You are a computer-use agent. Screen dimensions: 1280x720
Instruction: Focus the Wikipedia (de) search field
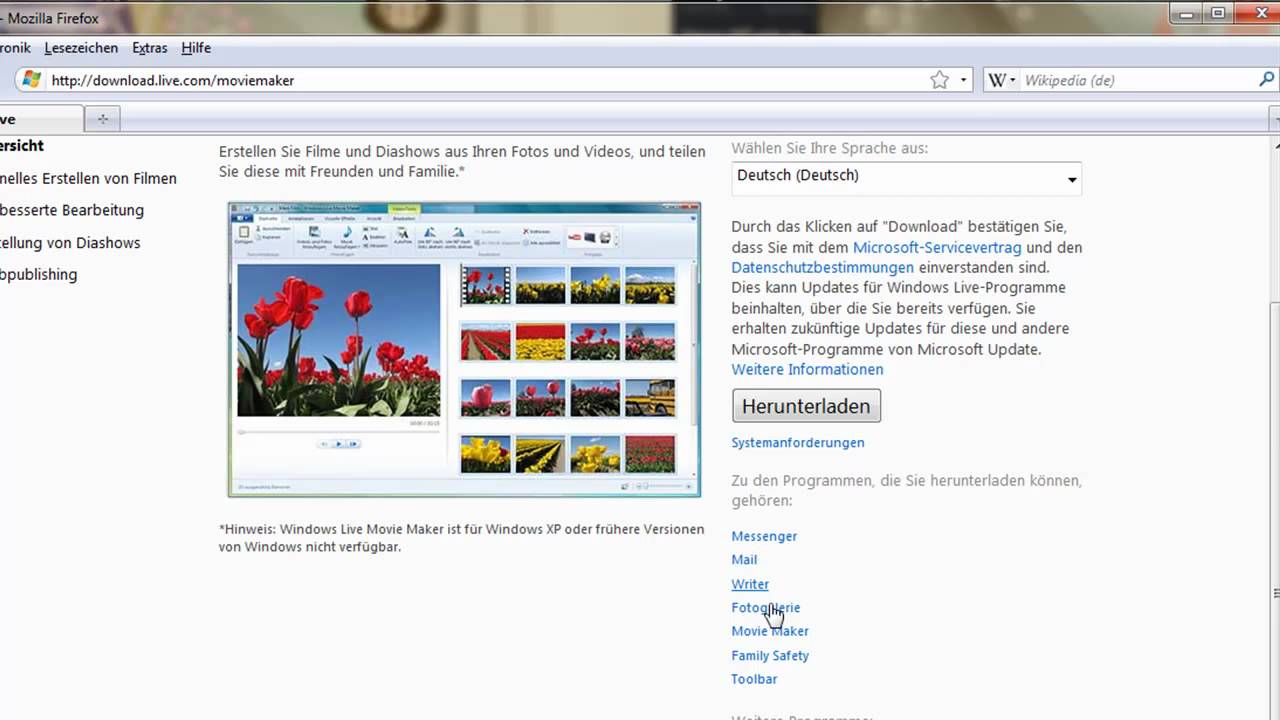[x=1138, y=80]
